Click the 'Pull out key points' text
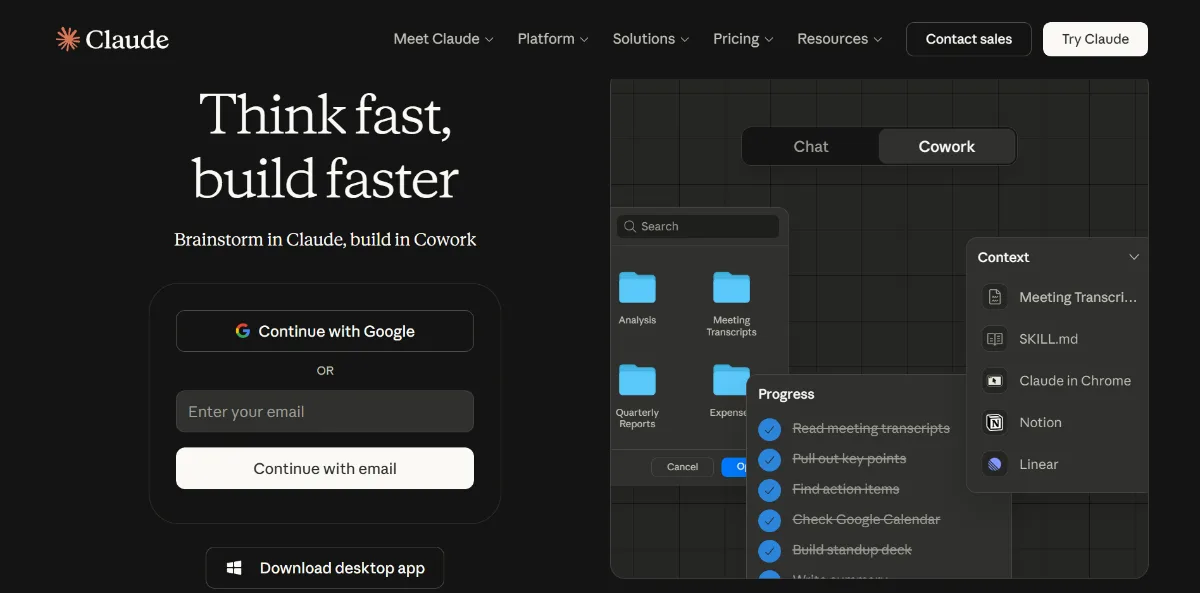This screenshot has width=1200, height=593. pos(849,459)
